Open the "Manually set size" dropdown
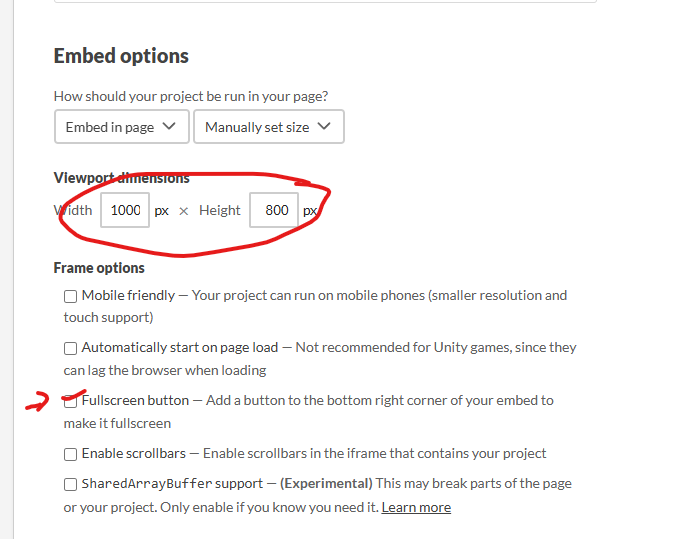 268,127
